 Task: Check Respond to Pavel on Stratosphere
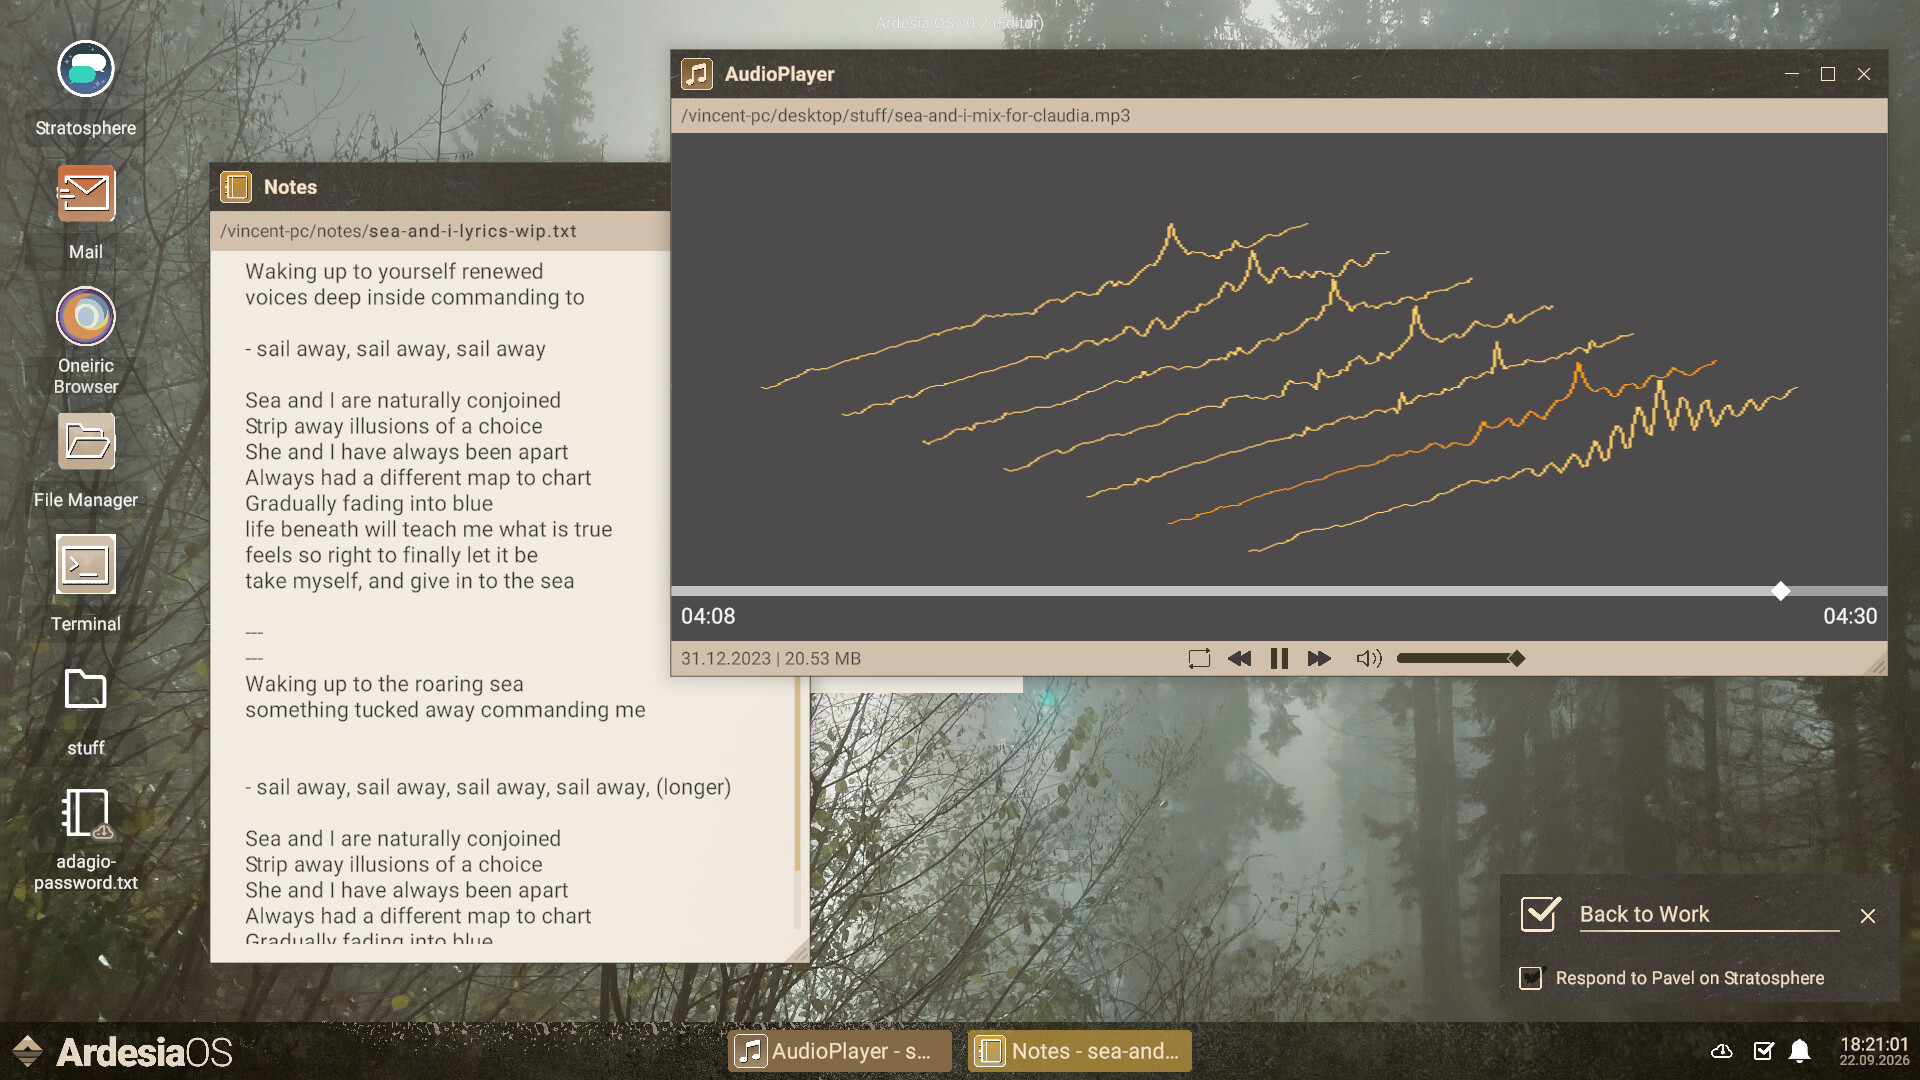coord(1530,978)
